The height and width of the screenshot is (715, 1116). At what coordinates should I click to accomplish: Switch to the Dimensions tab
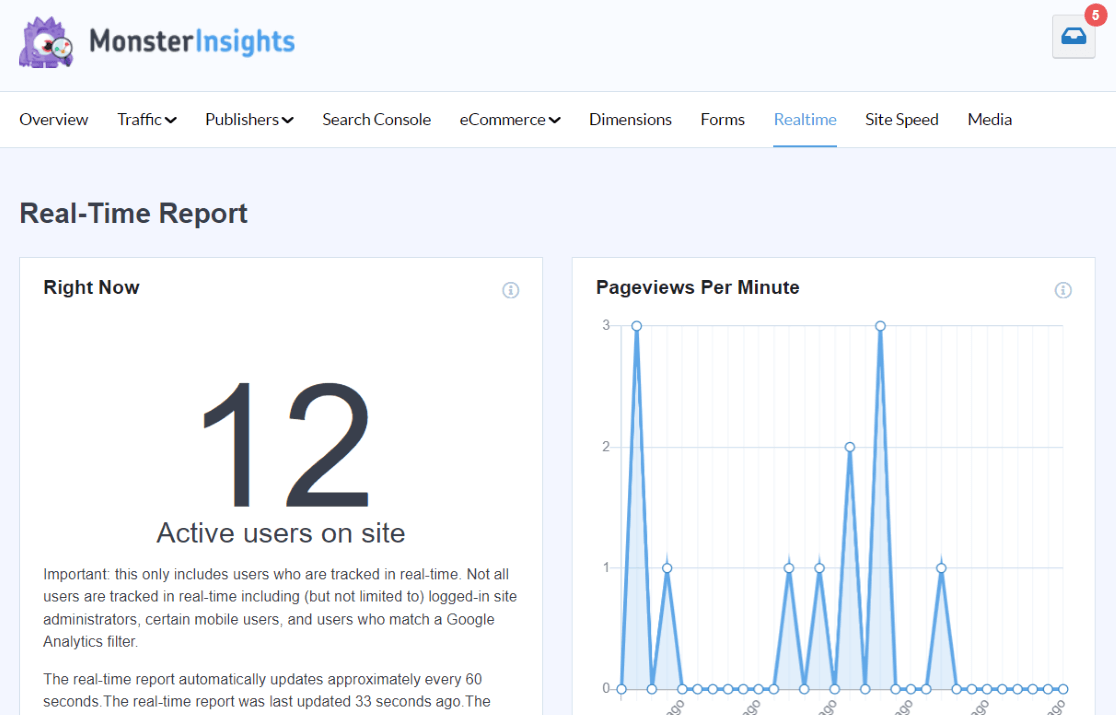tap(630, 119)
